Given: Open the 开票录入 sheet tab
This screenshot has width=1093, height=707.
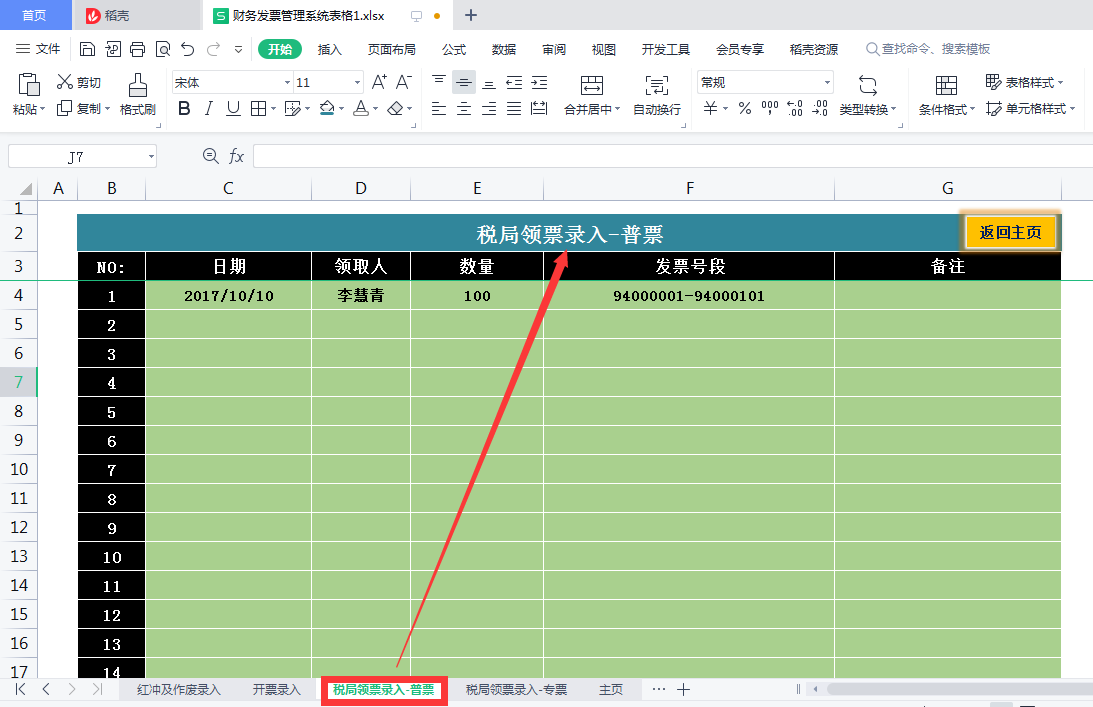Looking at the screenshot, I should click(x=276, y=690).
